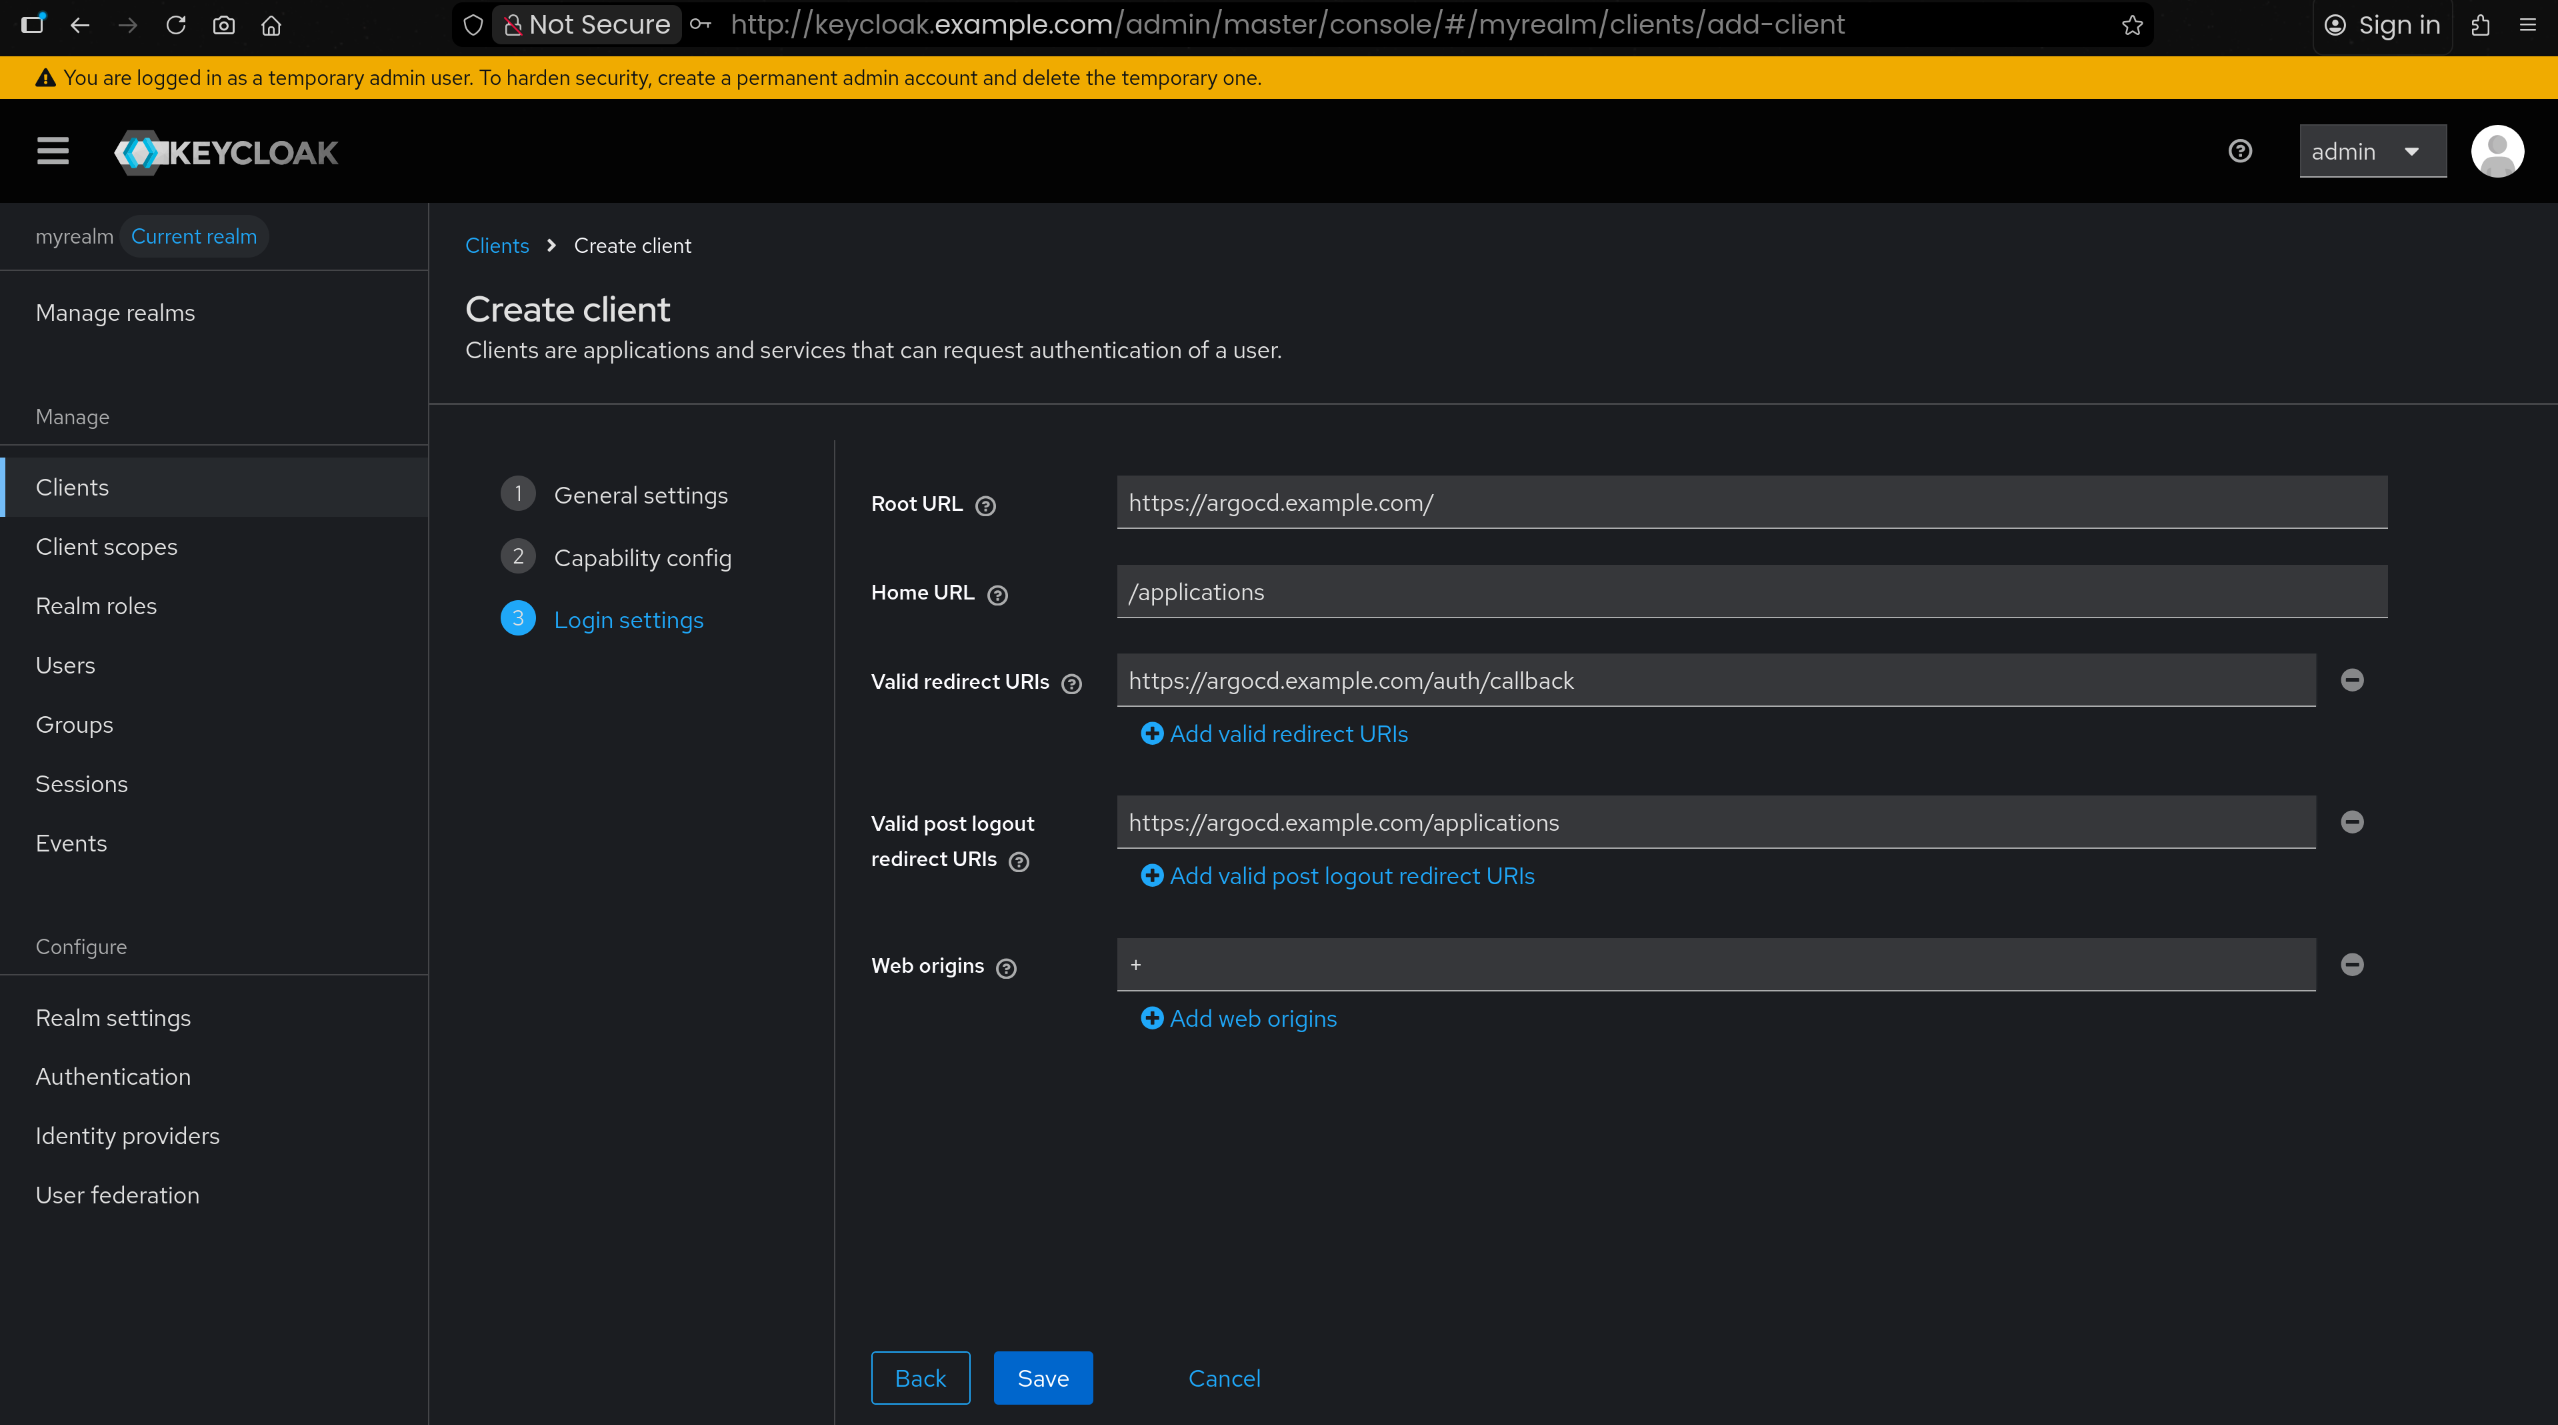Image resolution: width=2558 pixels, height=1425 pixels.
Task: Click into the Home URL input field
Action: [1750, 592]
